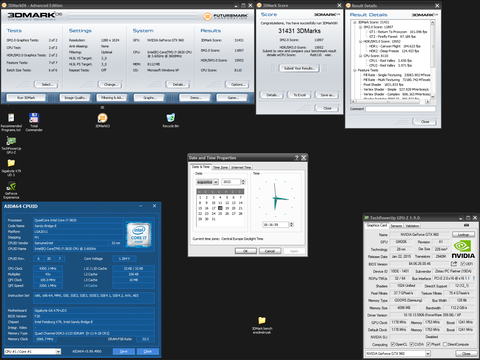Toggle the UEFI checkbox in GPU-Z
The height and width of the screenshot is (360, 480).
pyautogui.click(x=462, y=264)
